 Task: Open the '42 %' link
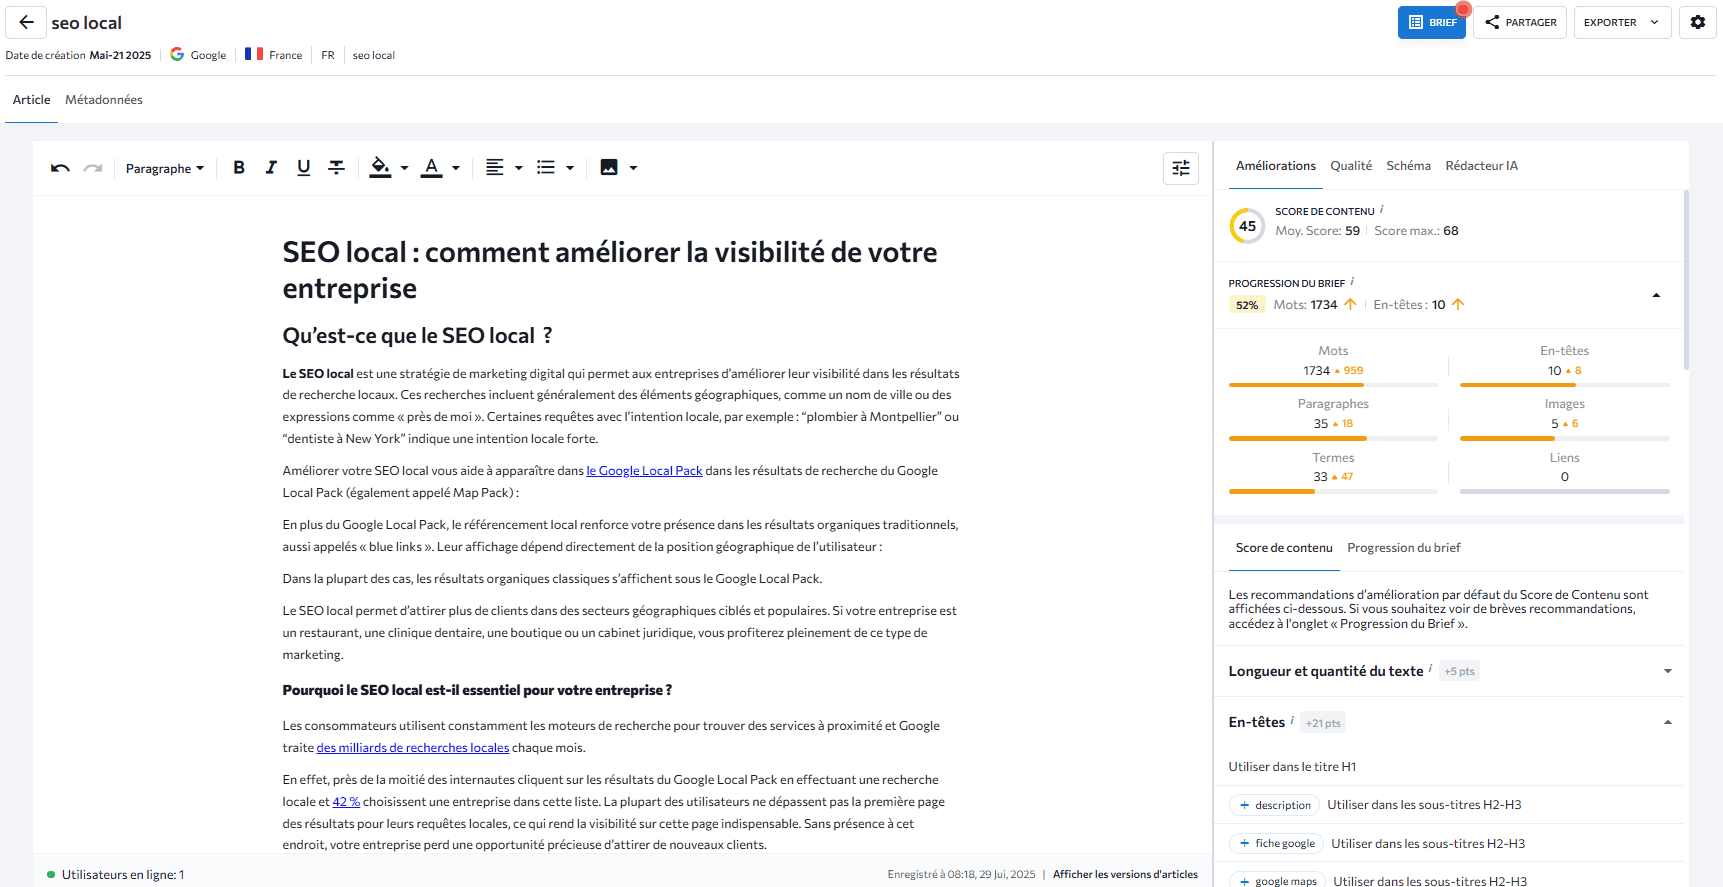click(346, 802)
